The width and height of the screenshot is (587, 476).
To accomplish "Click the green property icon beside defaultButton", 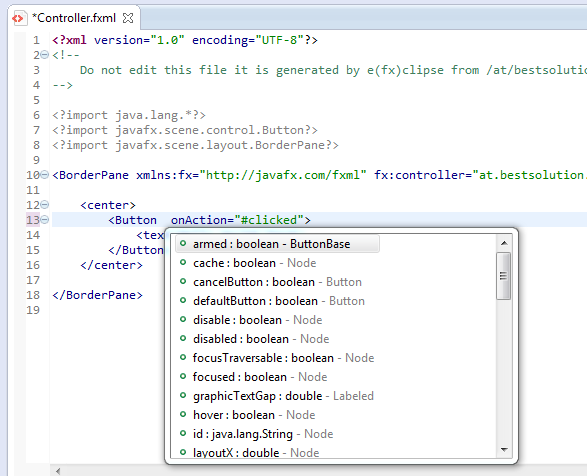I will click(x=183, y=300).
